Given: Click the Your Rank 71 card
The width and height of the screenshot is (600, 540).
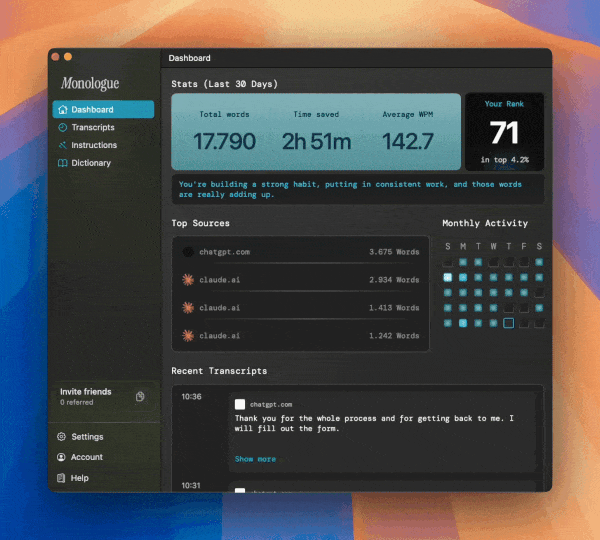Looking at the screenshot, I should pyautogui.click(x=504, y=132).
